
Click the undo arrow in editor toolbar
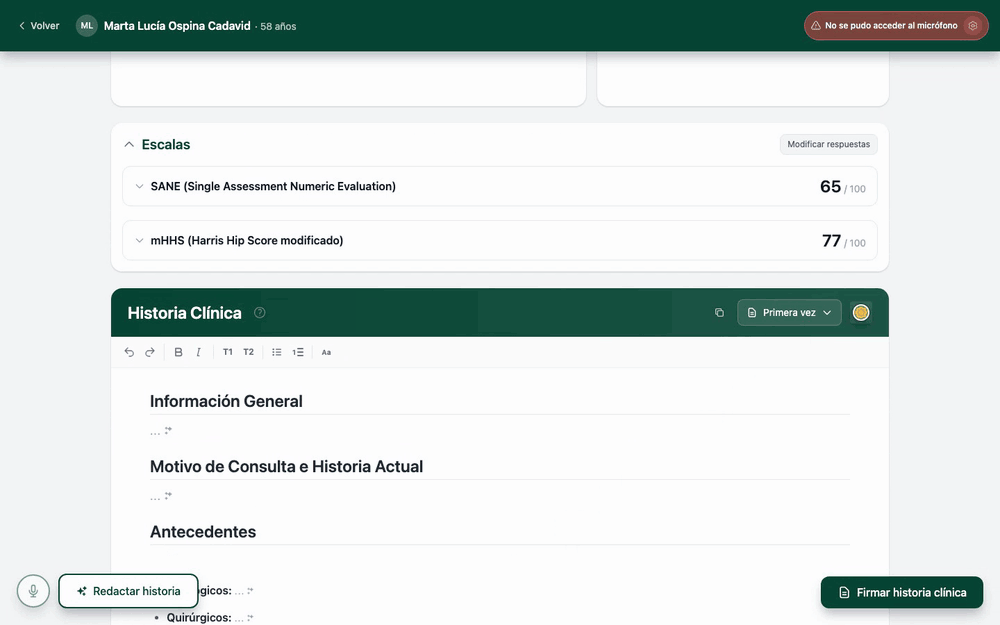129,352
